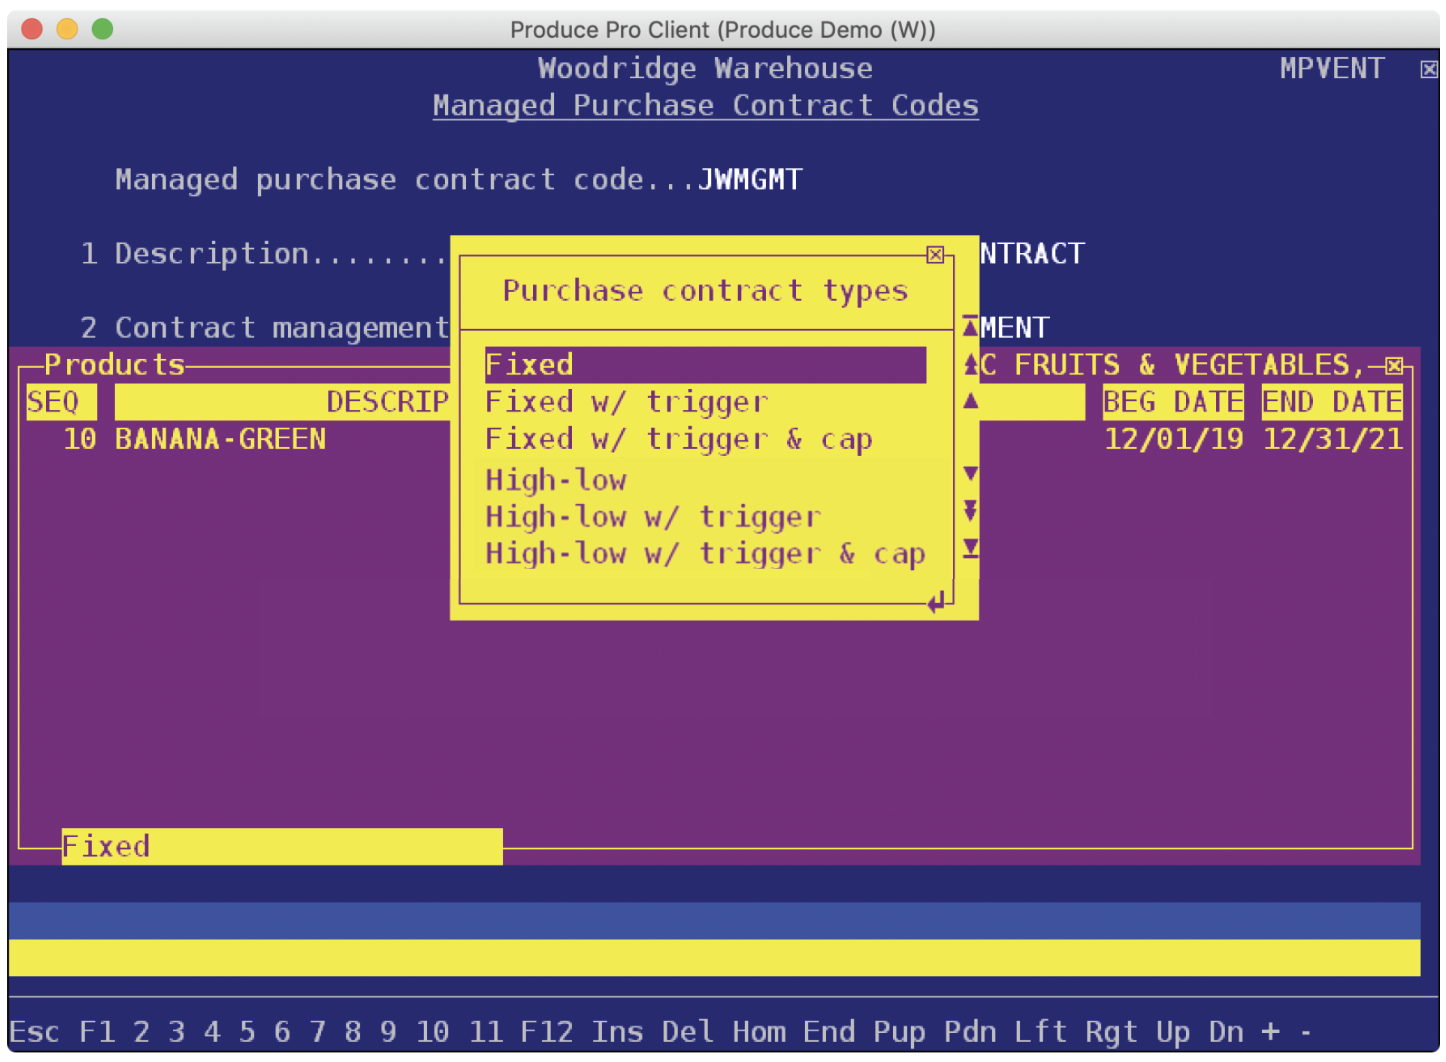The width and height of the screenshot is (1446, 1062).
Task: Click the Lft key in the bottom bar
Action: 1041,1031
